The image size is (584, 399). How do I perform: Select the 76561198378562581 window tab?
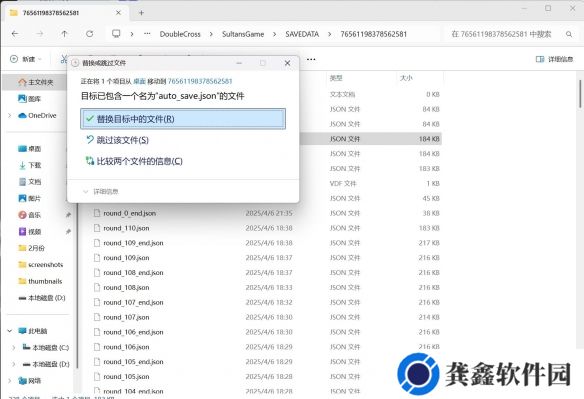pyautogui.click(x=65, y=13)
